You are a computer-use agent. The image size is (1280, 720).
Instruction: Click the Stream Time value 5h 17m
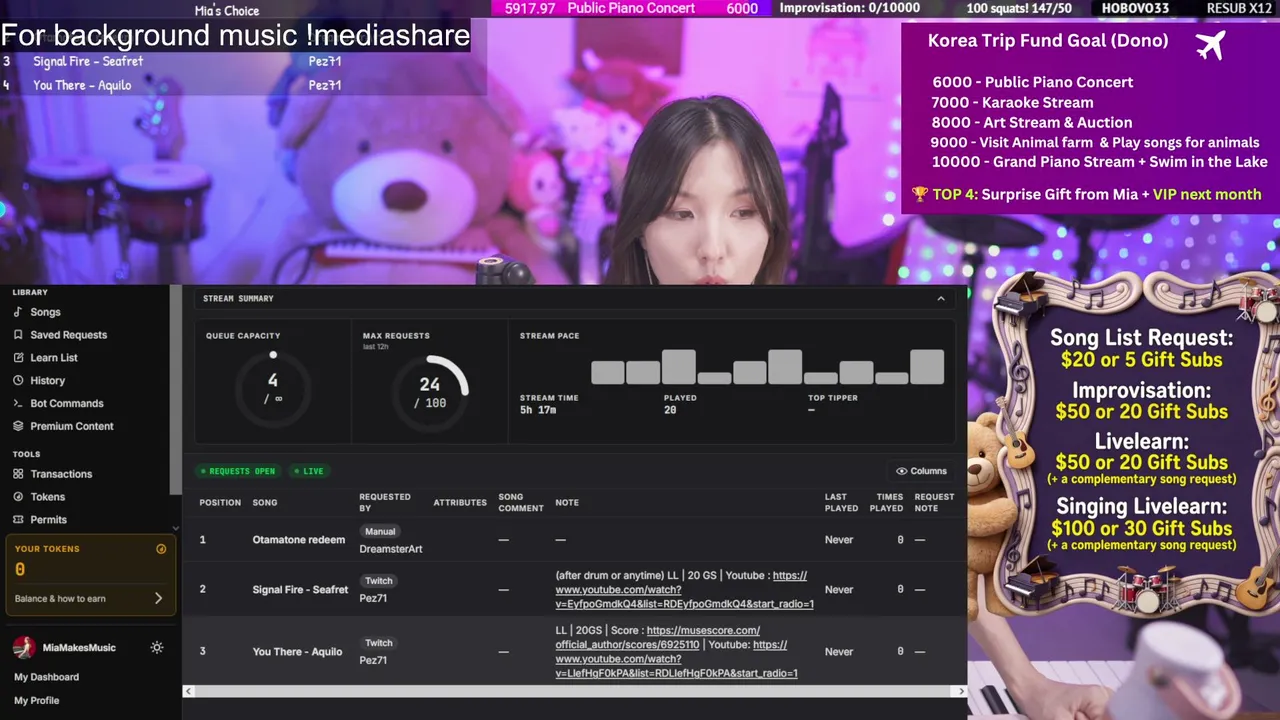(x=538, y=410)
